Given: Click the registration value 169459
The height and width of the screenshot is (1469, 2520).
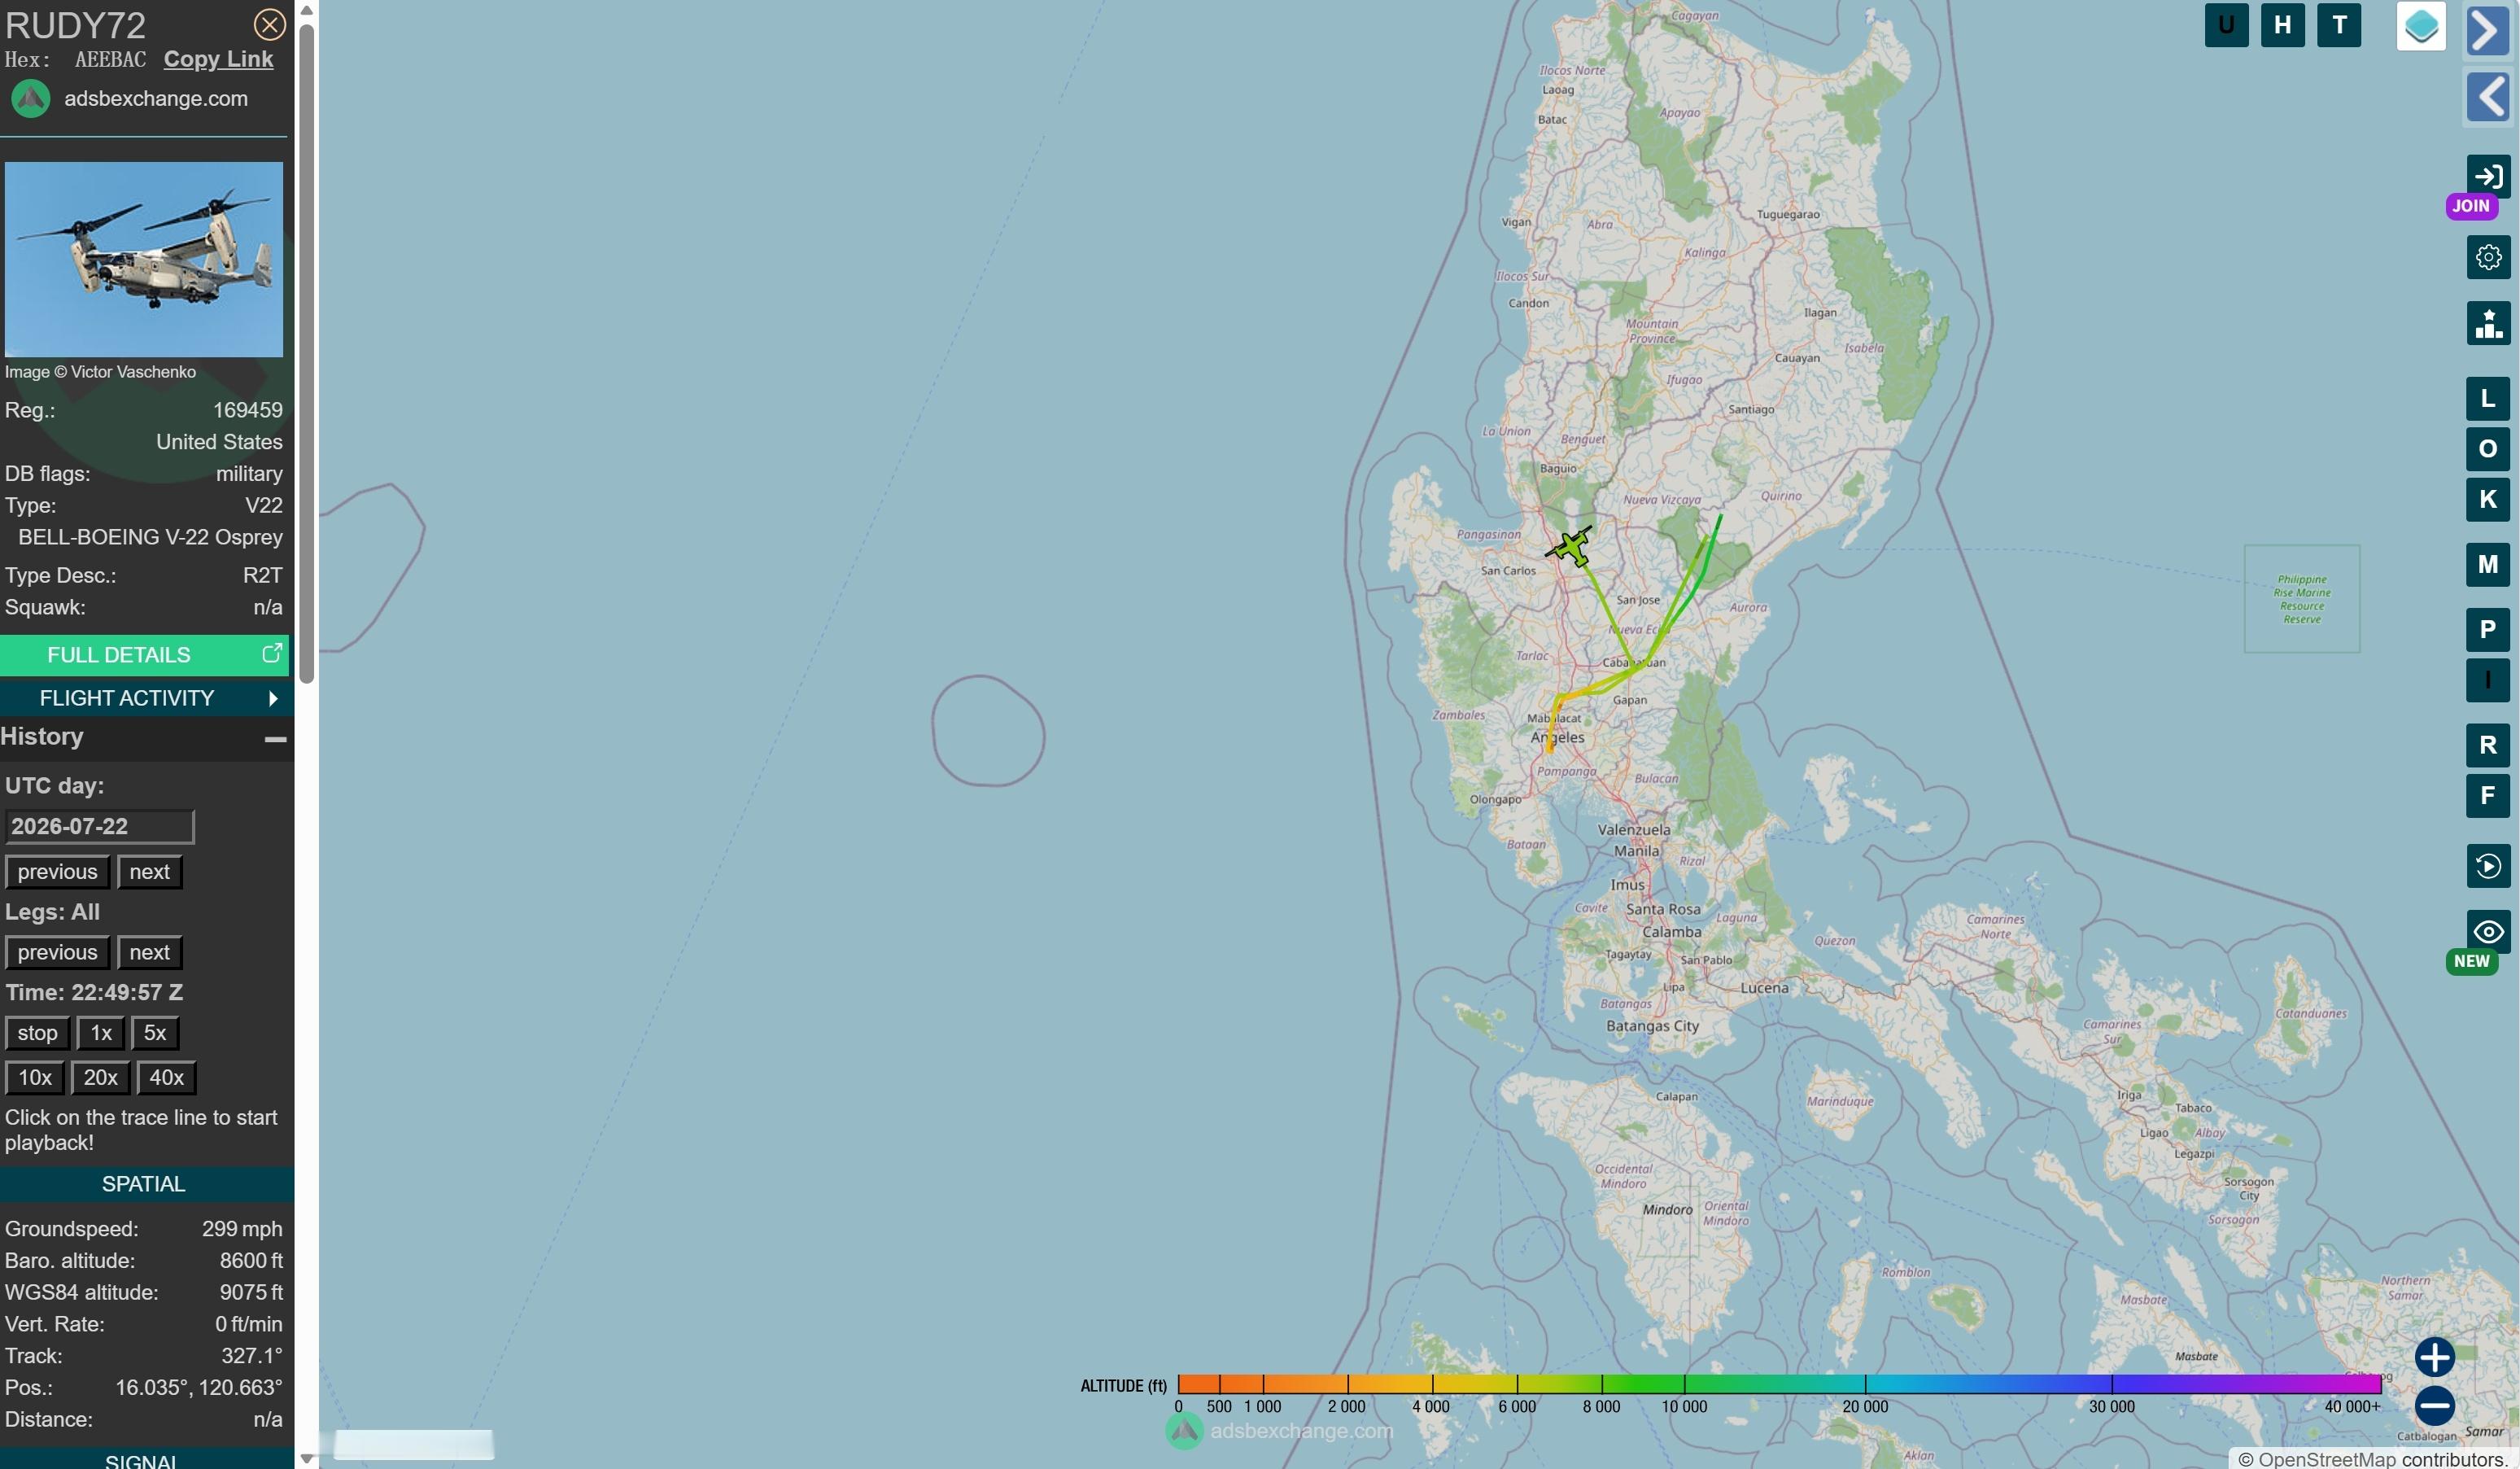Looking at the screenshot, I should (248, 410).
